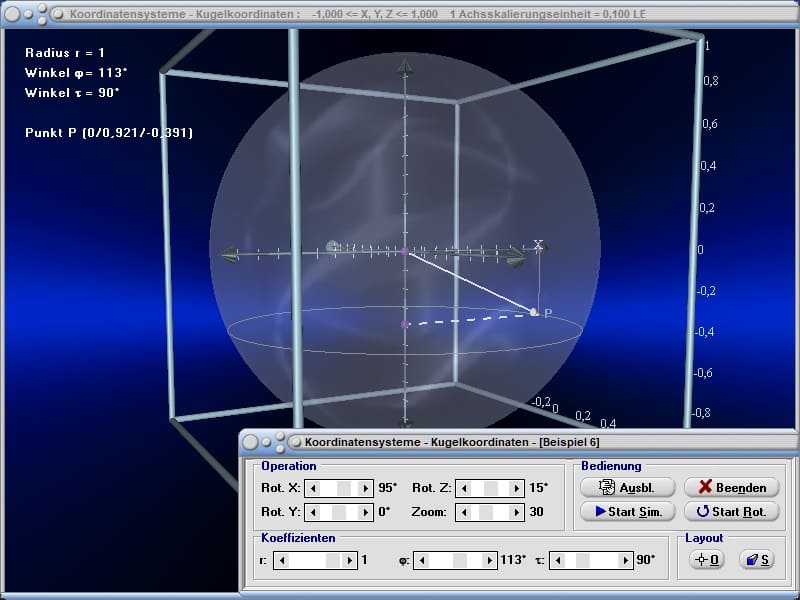Click the τ coefficient value '90°'
This screenshot has width=800, height=600.
coord(646,560)
